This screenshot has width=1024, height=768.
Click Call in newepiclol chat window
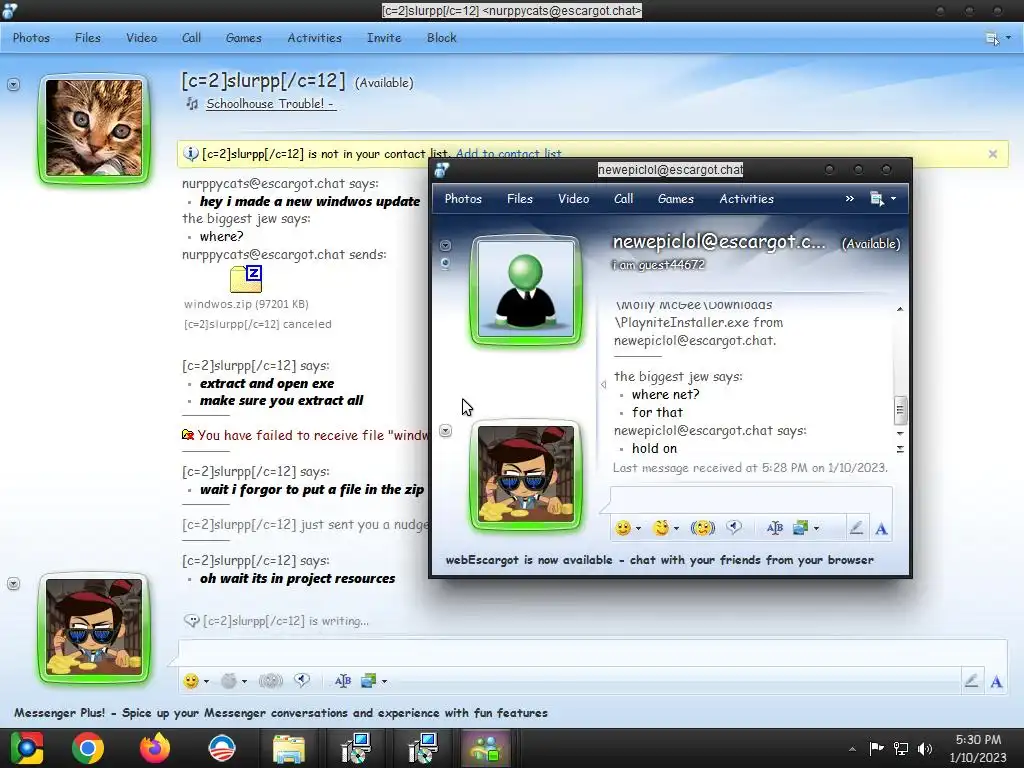coord(624,199)
